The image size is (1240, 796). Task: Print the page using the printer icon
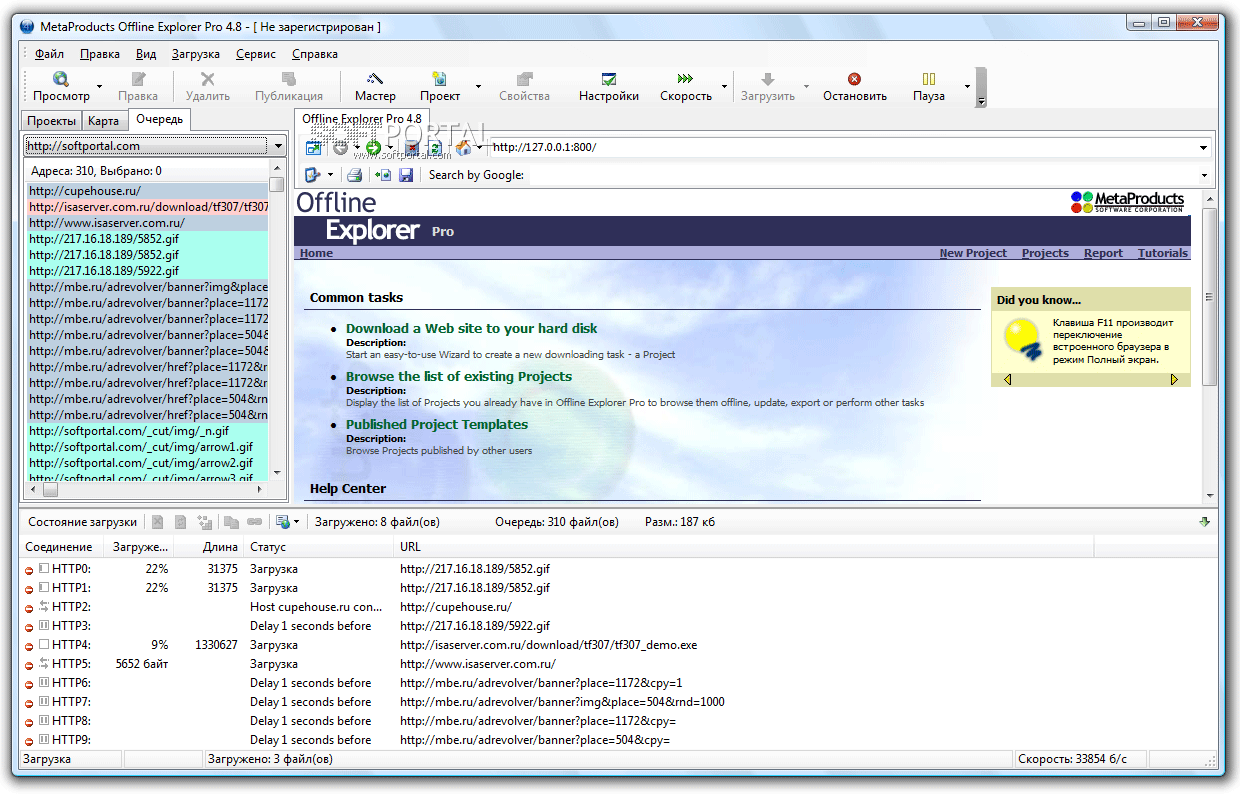[354, 175]
